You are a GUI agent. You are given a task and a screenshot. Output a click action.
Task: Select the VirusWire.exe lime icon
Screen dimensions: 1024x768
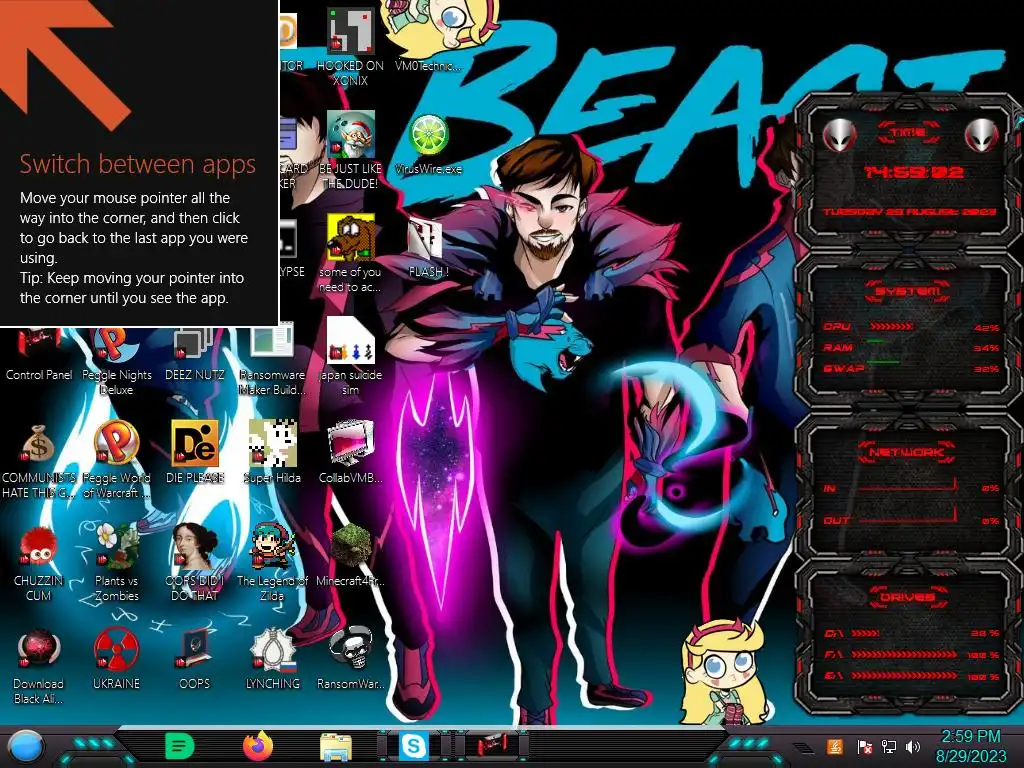pos(428,135)
